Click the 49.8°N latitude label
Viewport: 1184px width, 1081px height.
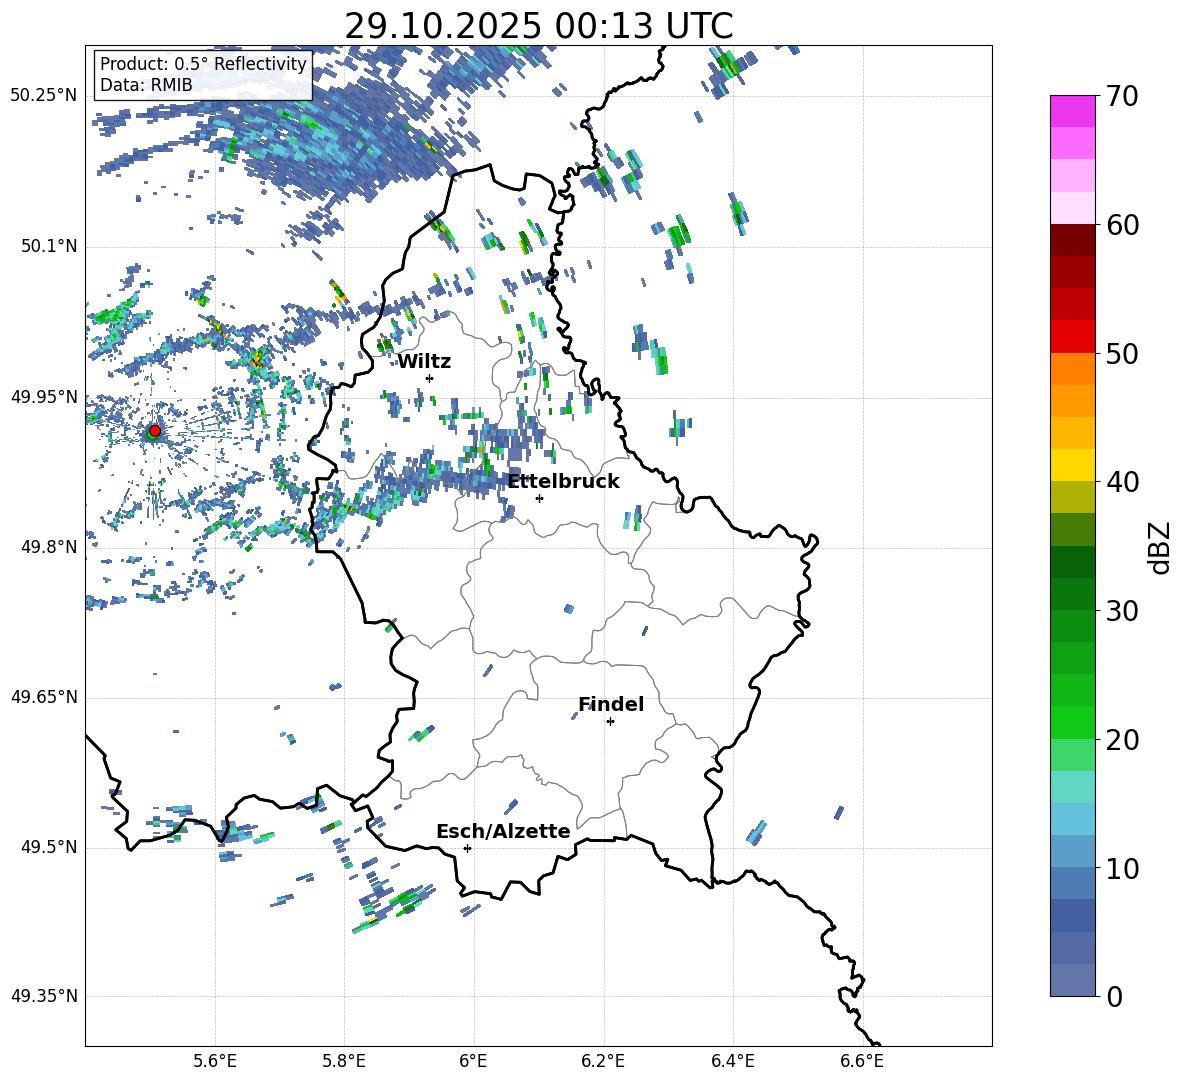click(49, 547)
